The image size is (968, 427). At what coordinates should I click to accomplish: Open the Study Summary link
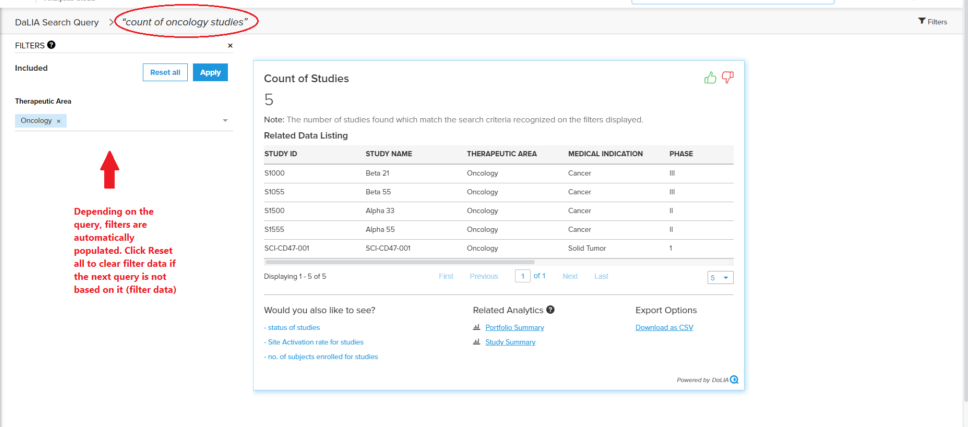click(x=511, y=342)
